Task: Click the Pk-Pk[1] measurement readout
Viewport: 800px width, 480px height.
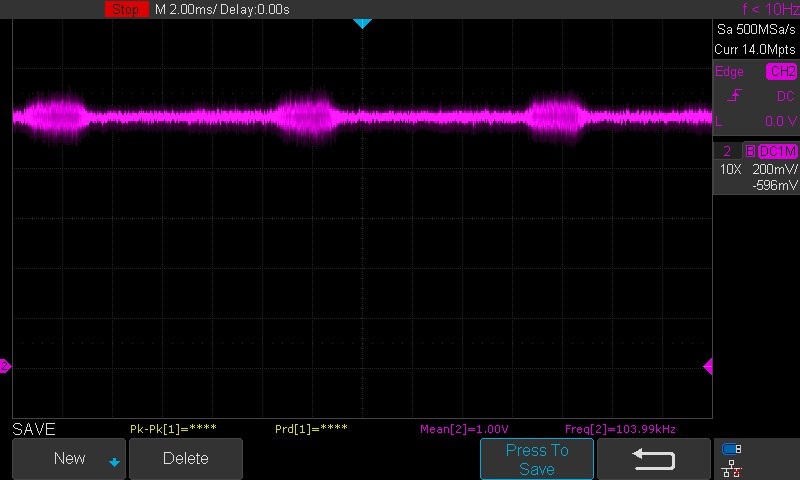Action: click(173, 429)
